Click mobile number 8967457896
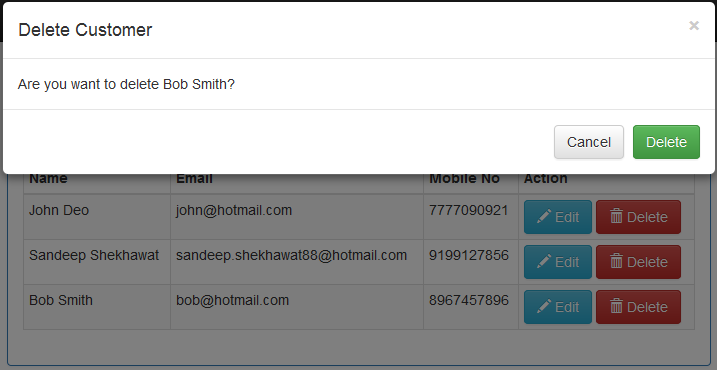The image size is (717, 370). [x=469, y=300]
